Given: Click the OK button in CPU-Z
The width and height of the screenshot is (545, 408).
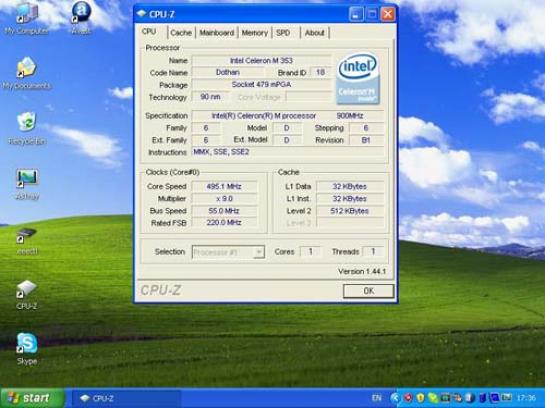Looking at the screenshot, I should tap(368, 291).
